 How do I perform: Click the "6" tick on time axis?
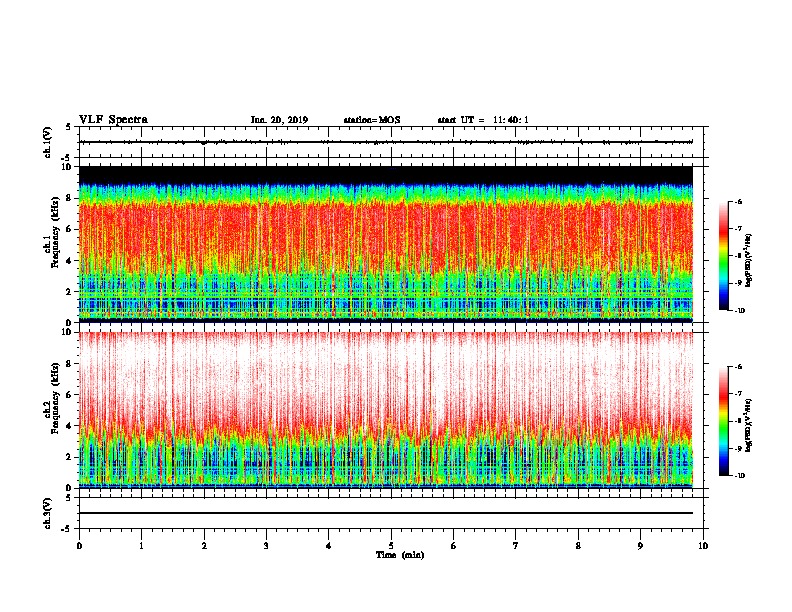(454, 546)
